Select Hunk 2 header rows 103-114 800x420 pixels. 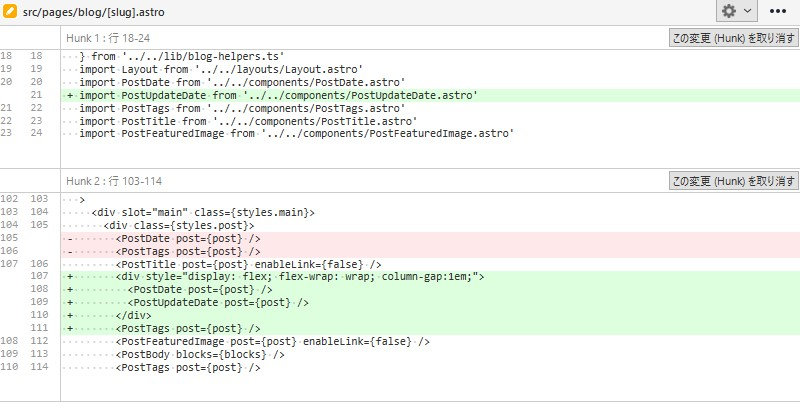(114, 181)
